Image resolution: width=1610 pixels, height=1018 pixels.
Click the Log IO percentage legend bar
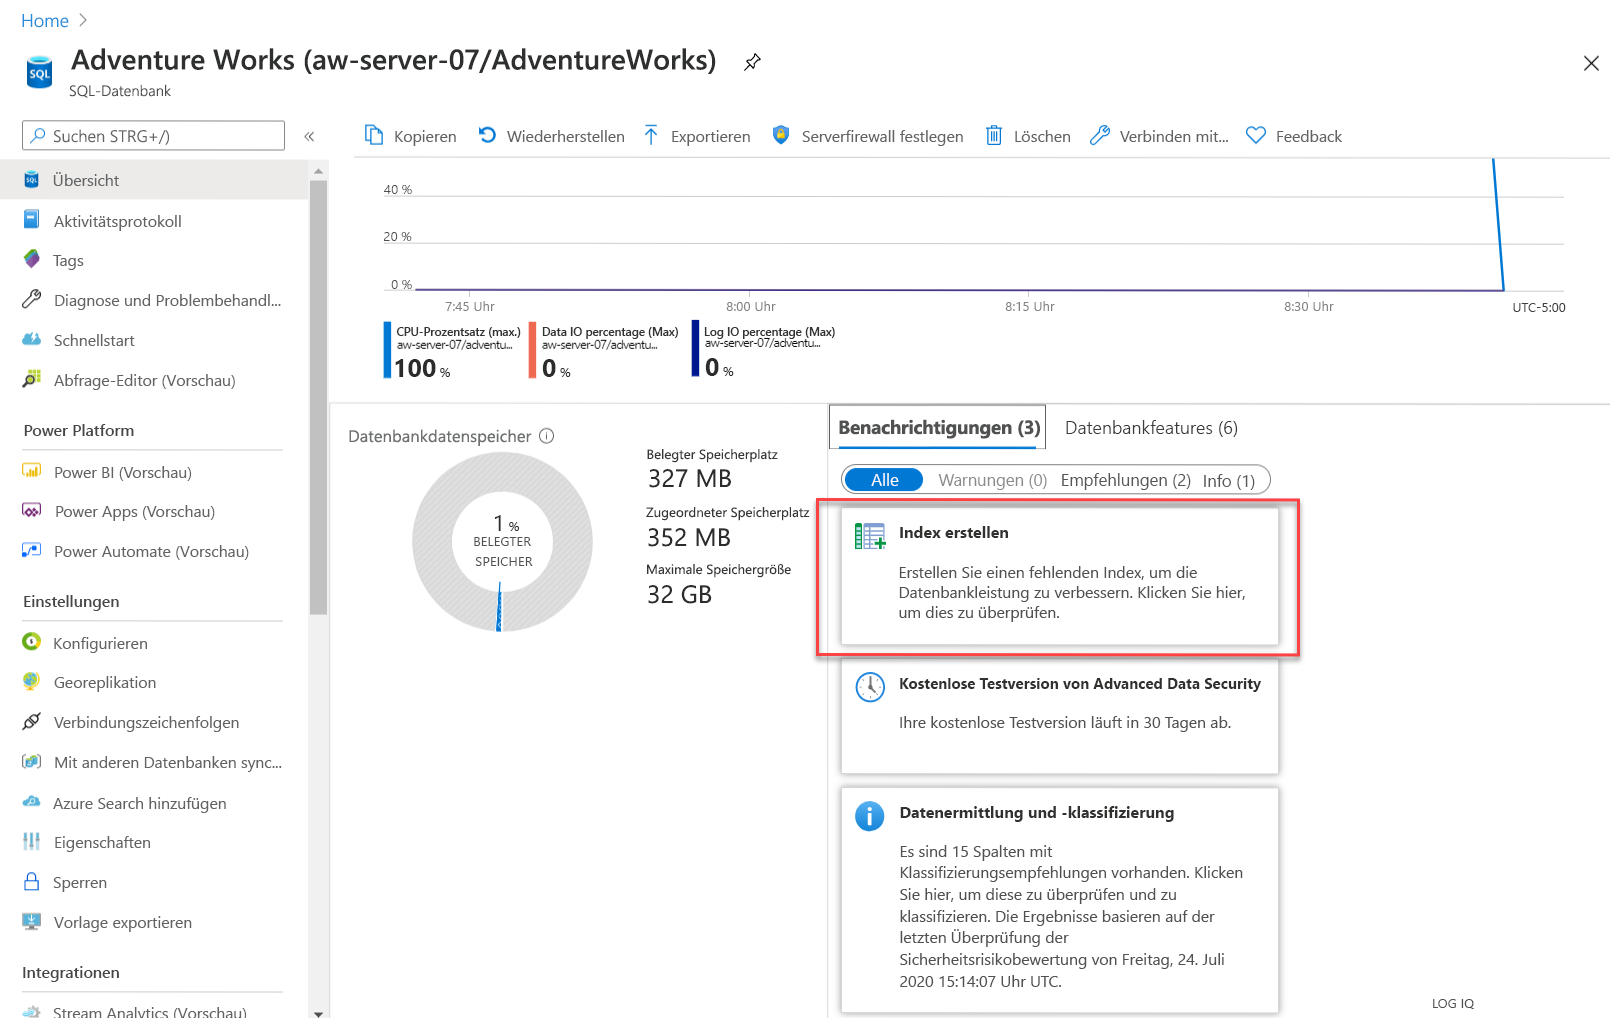click(x=695, y=348)
